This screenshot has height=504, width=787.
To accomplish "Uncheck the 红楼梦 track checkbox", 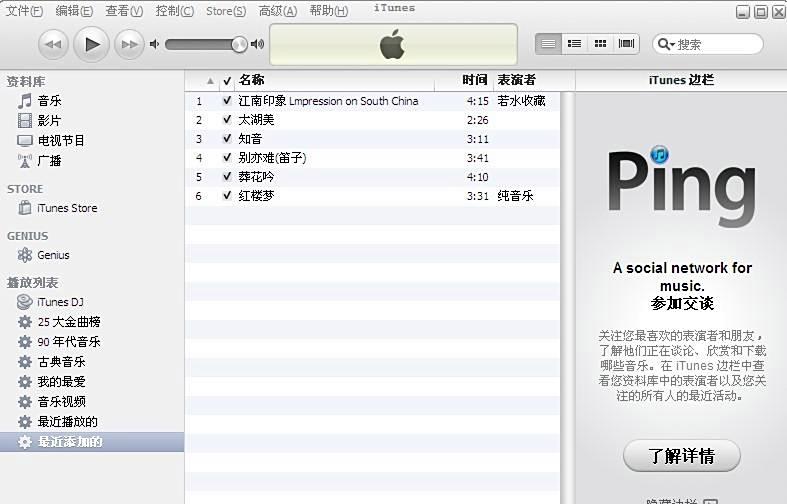I will pos(227,196).
